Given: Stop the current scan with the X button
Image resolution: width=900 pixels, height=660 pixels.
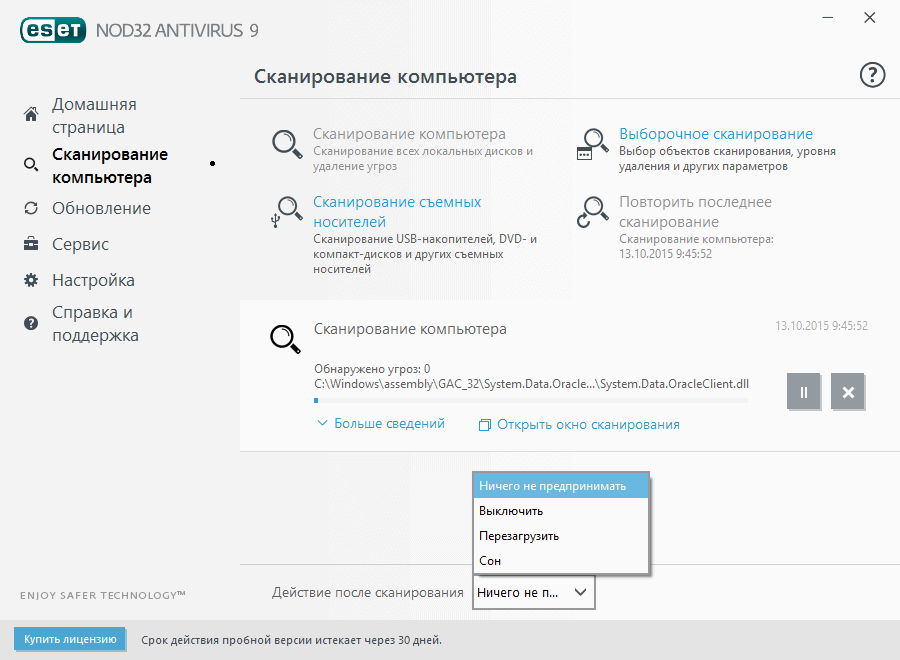Looking at the screenshot, I should pyautogui.click(x=847, y=392).
